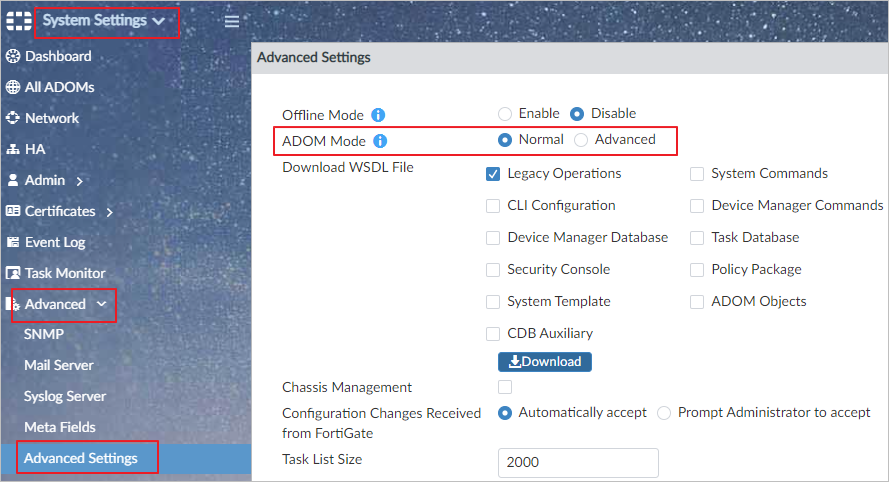Open the Syslog Server submenu item
This screenshot has width=889, height=482.
pyautogui.click(x=65, y=396)
